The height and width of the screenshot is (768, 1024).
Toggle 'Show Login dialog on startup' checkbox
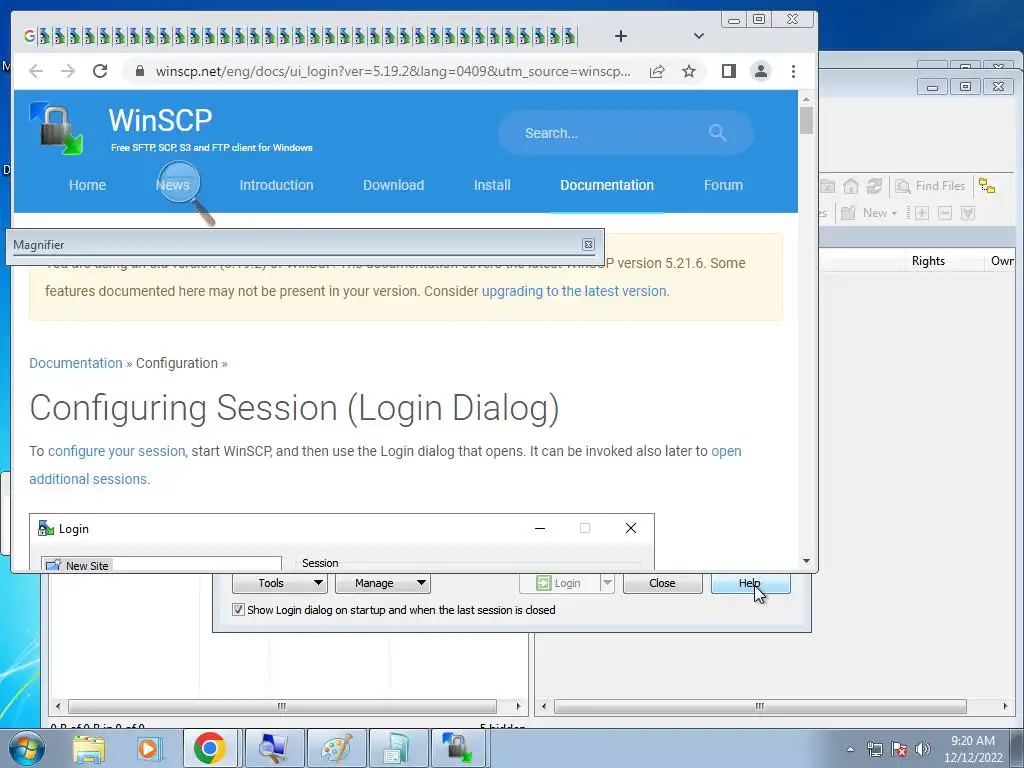[x=238, y=610]
